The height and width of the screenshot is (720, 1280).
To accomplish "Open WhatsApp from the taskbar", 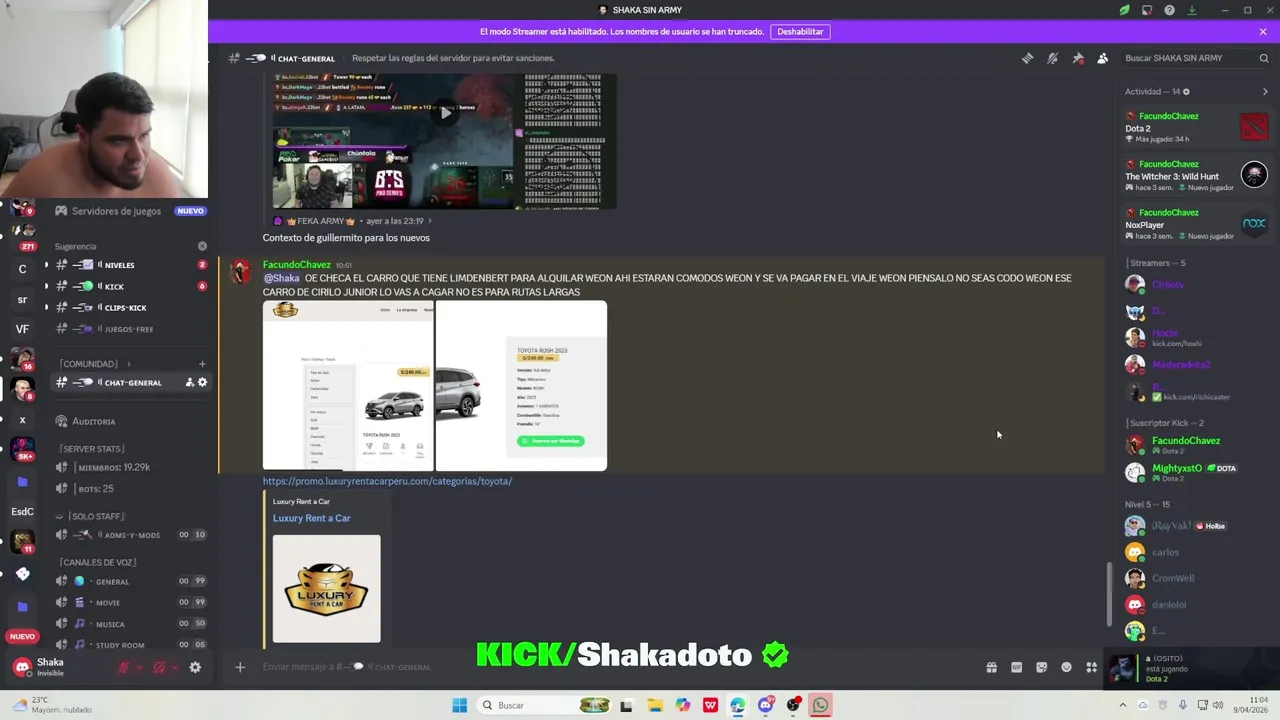I will 820,705.
